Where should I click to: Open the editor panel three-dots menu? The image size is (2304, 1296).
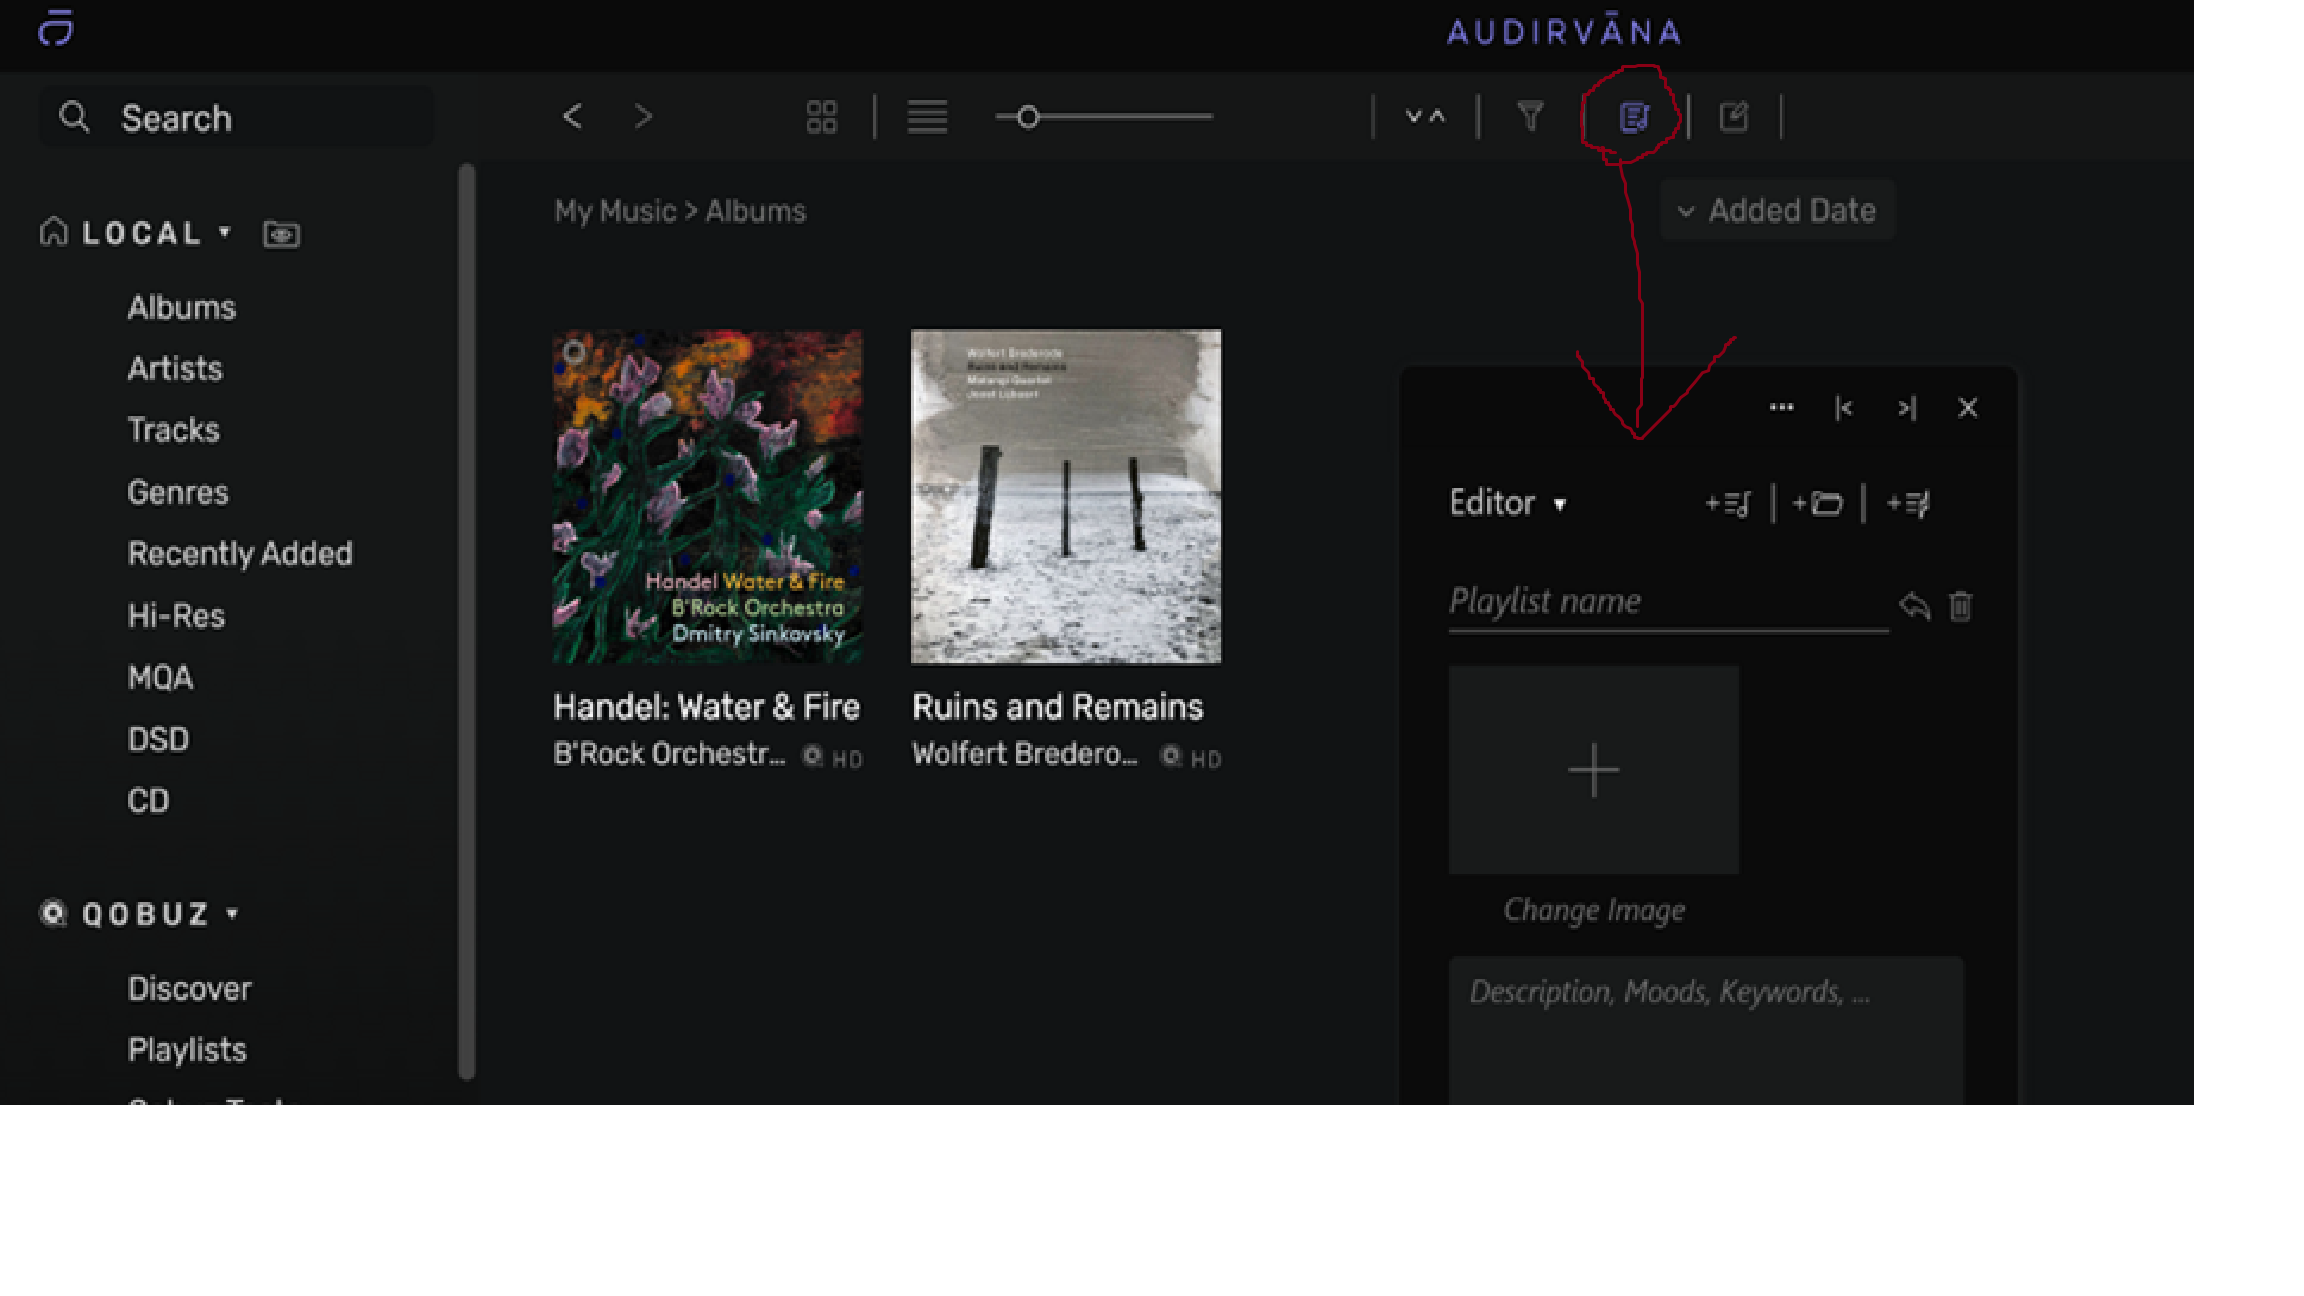point(1781,407)
